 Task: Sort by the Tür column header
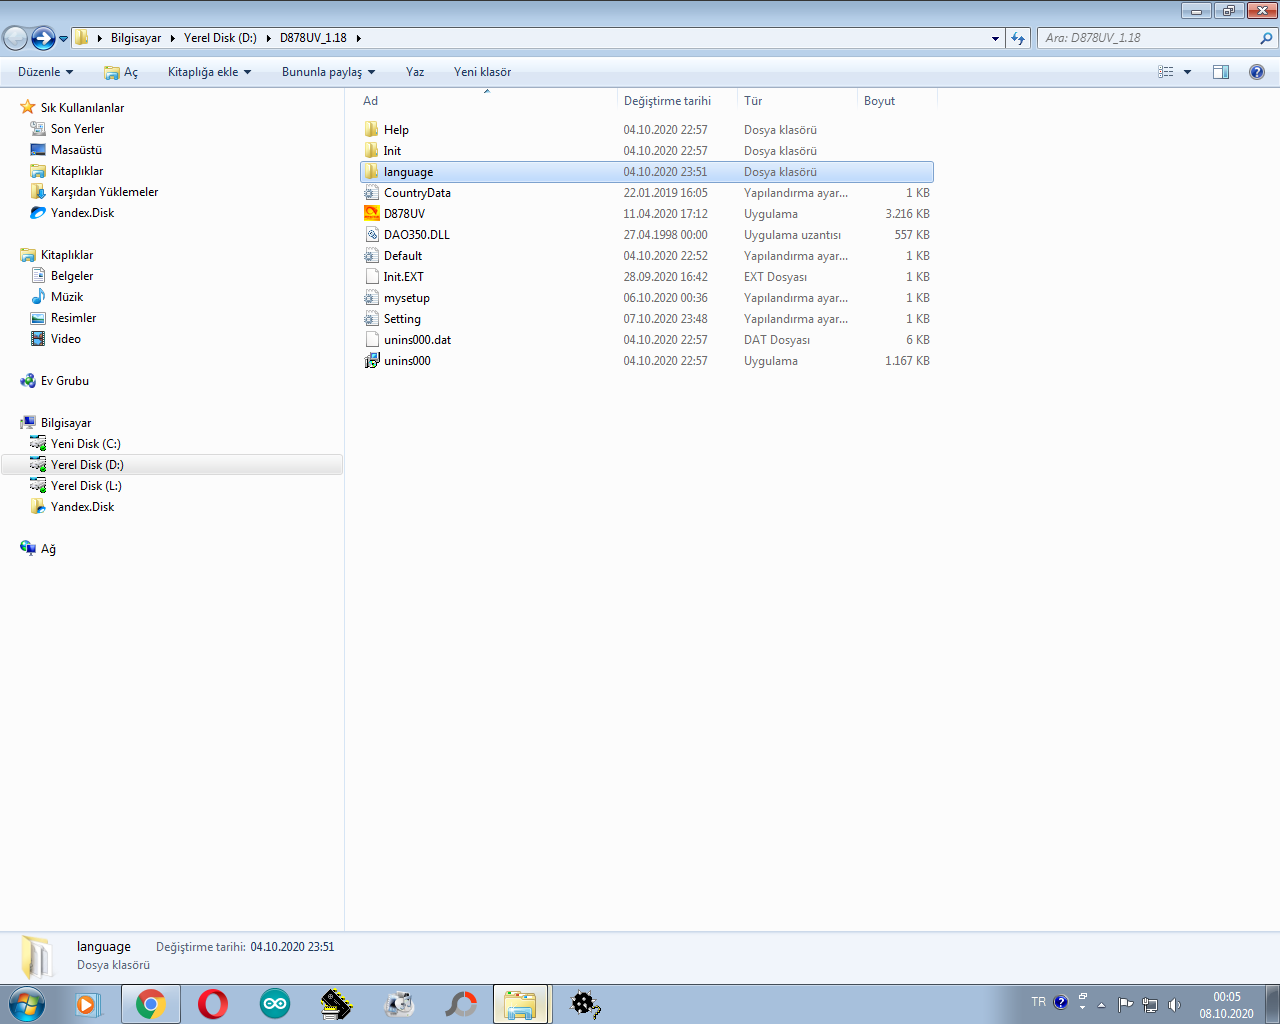pos(797,101)
